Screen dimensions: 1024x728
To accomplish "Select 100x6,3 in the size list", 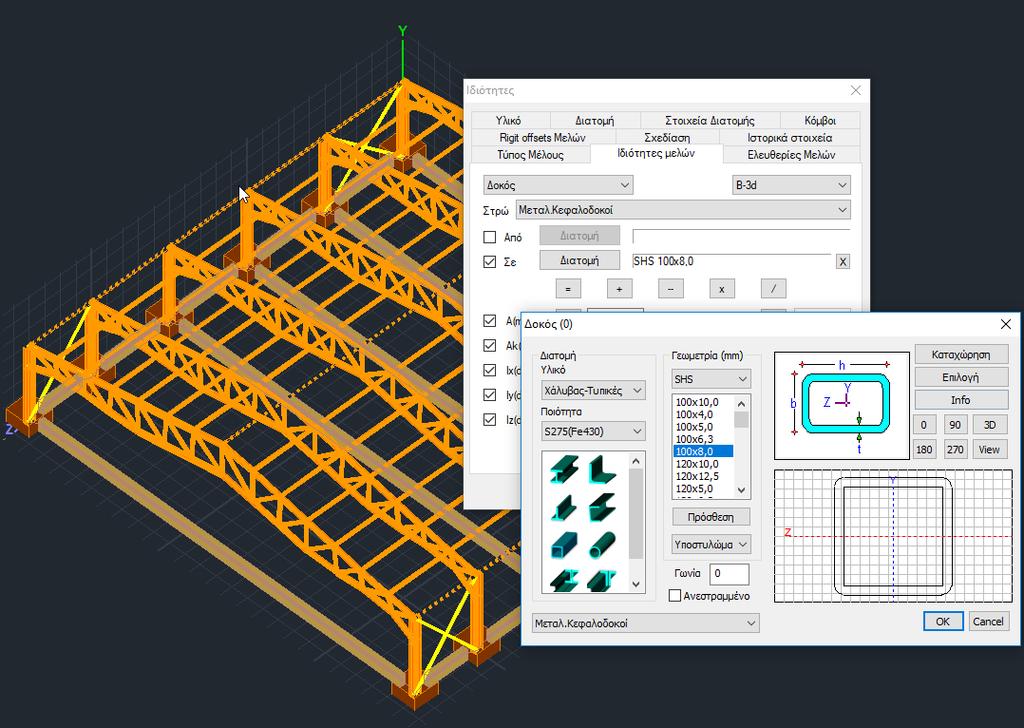I will [703, 439].
